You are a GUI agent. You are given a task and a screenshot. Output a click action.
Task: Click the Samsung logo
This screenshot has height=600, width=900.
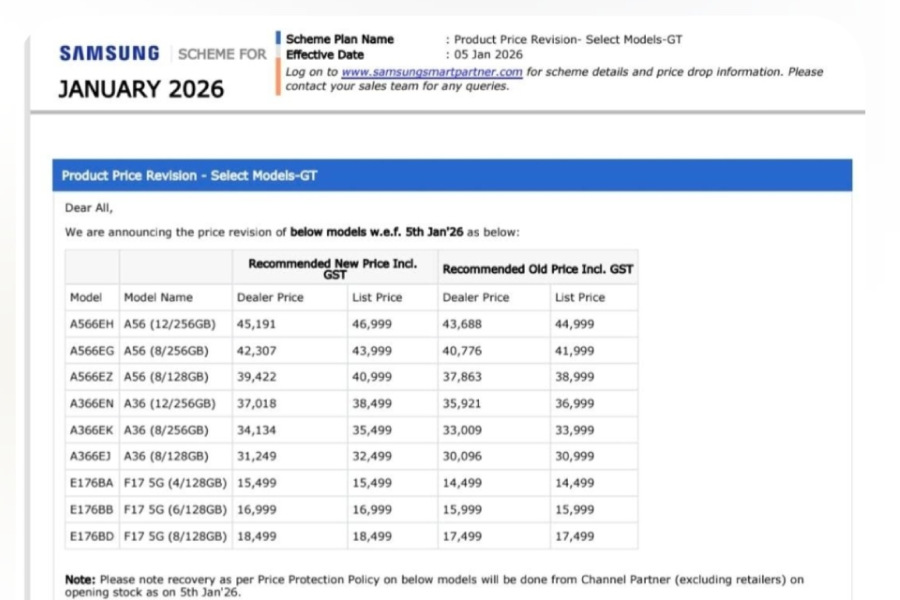[x=109, y=54]
